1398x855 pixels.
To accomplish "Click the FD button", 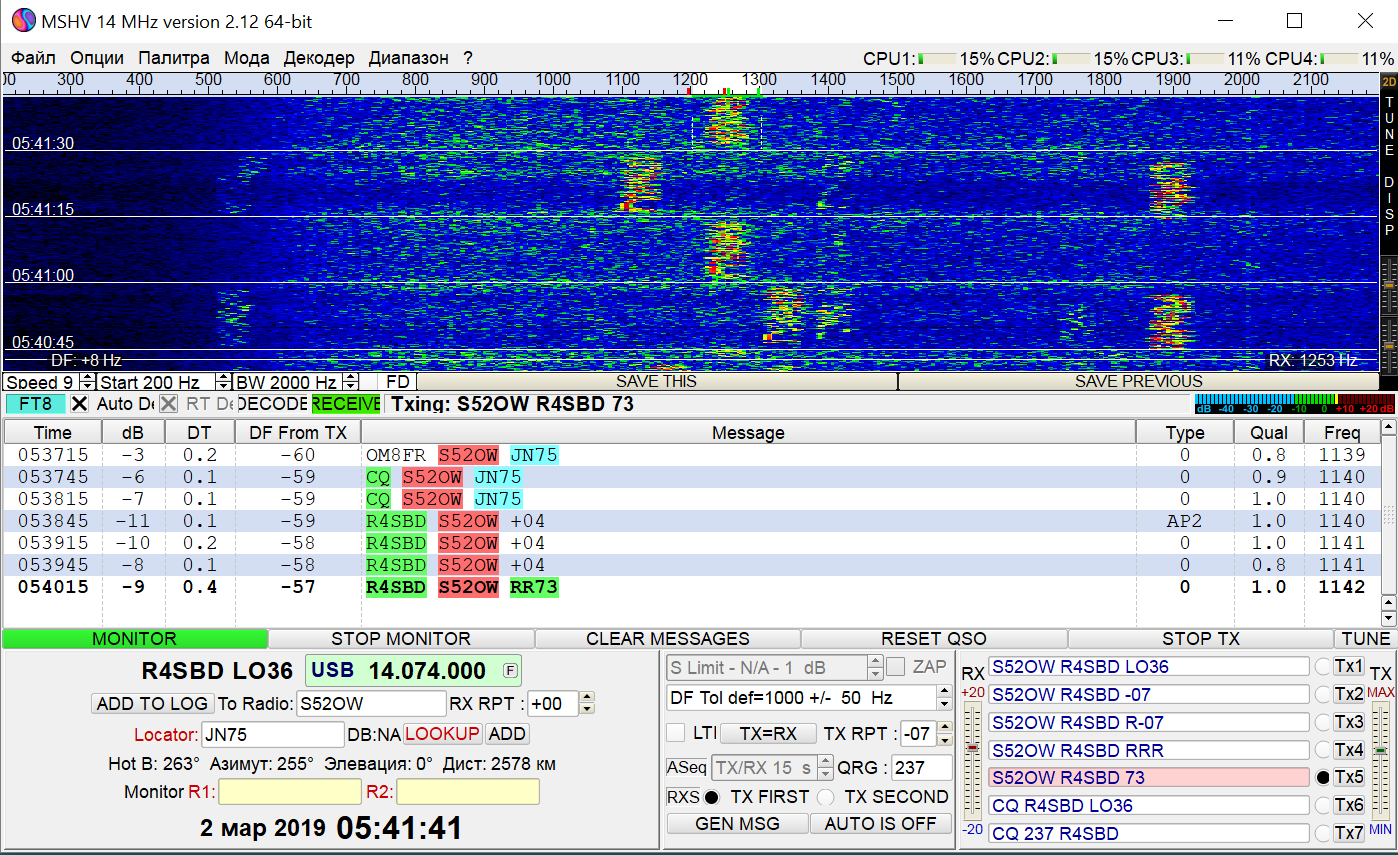I will click(x=398, y=381).
